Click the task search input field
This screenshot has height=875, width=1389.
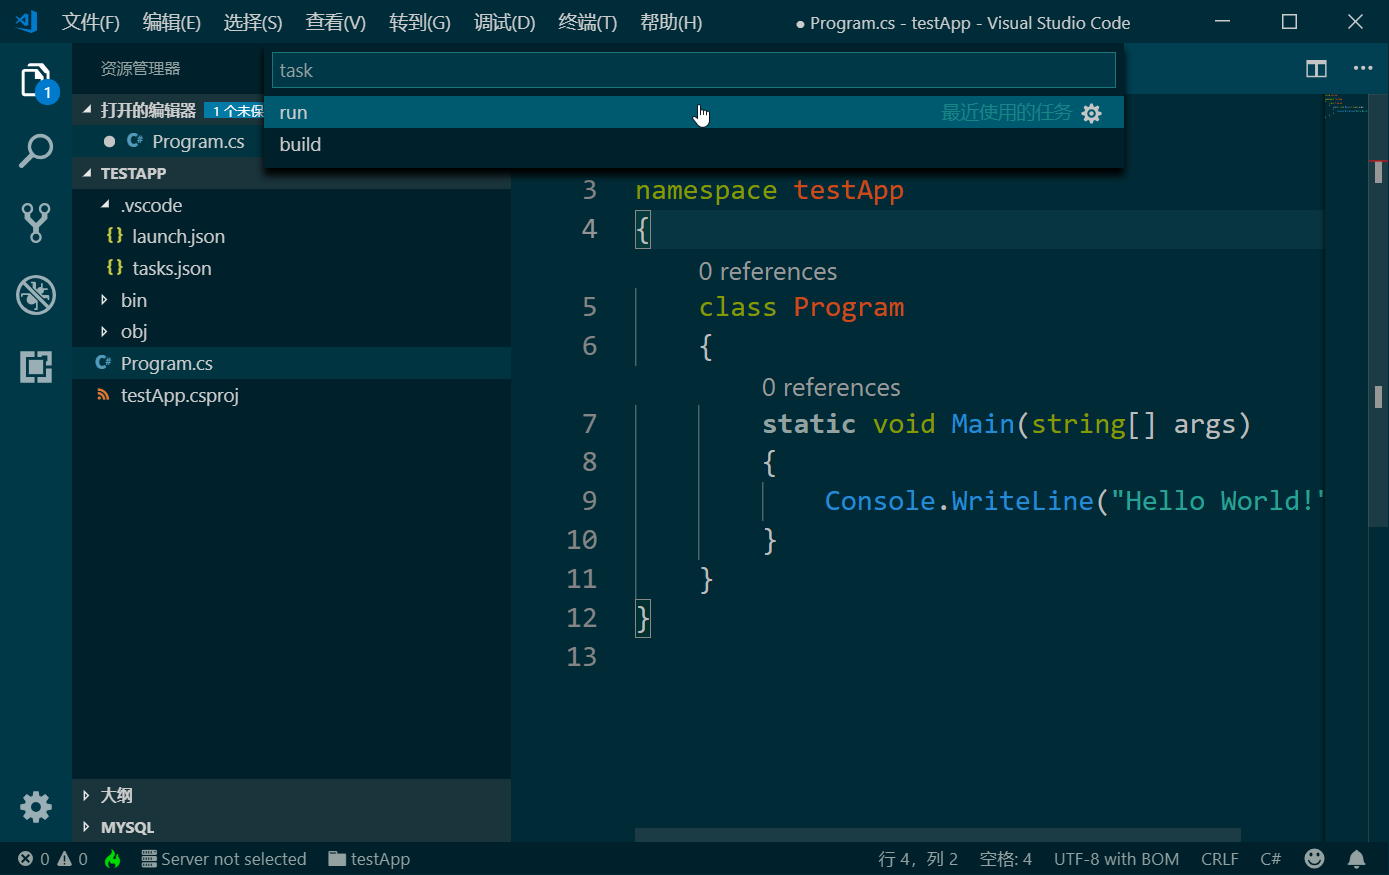[693, 70]
